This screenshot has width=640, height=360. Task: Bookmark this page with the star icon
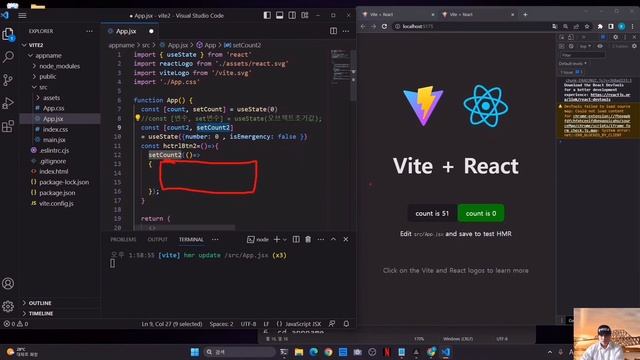[587, 26]
